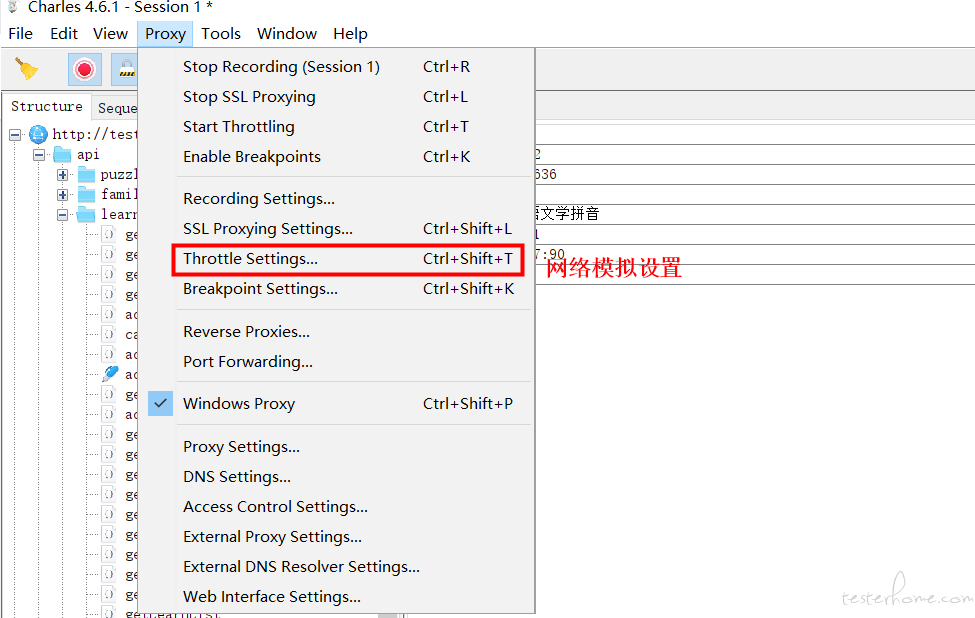Toggle the checked Windows Proxy option
The image size is (975, 618).
(x=336, y=404)
